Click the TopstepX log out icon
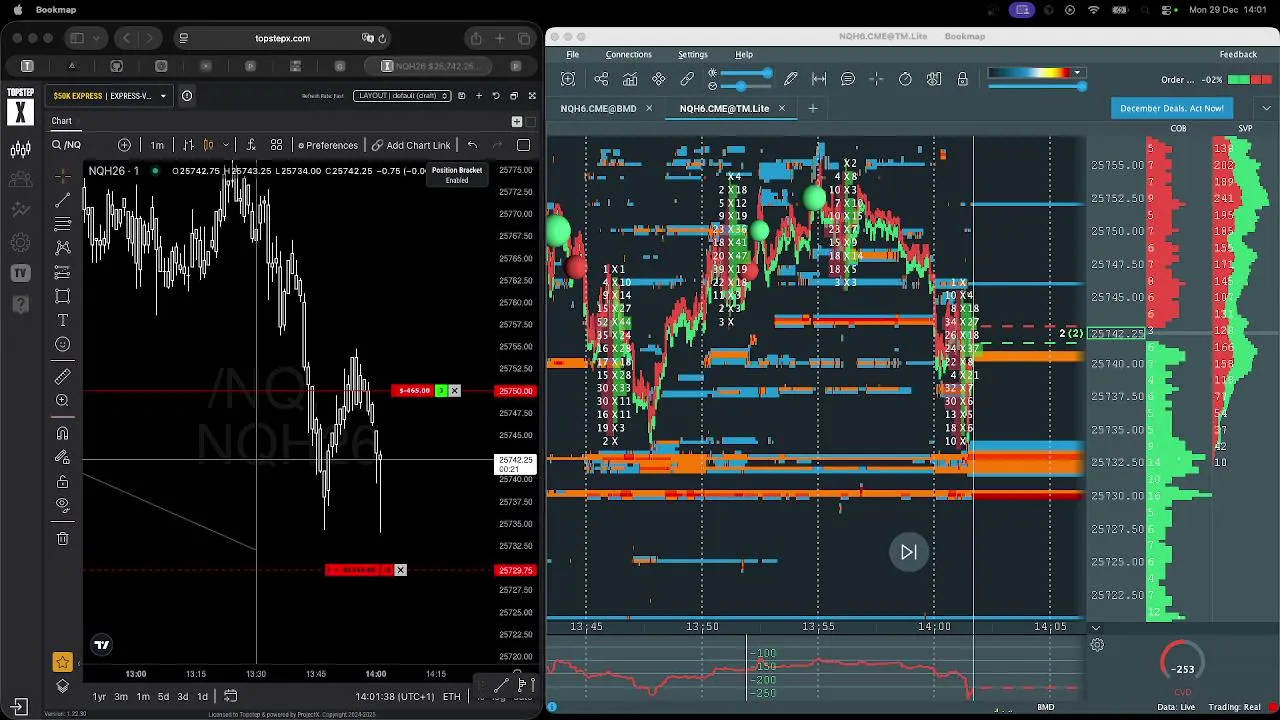Screen dimensions: 1280x720 point(20,707)
